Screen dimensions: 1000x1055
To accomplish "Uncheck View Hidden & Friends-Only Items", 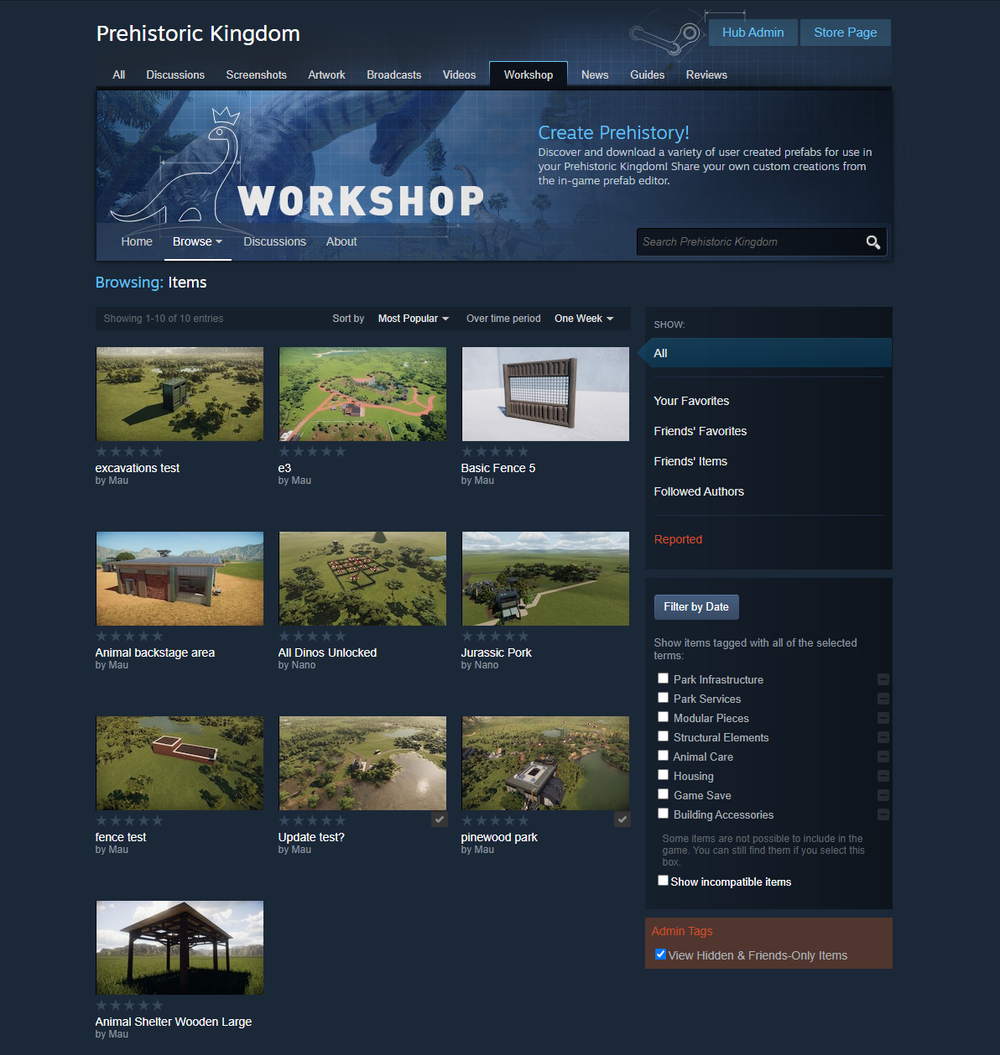I will tap(660, 954).
